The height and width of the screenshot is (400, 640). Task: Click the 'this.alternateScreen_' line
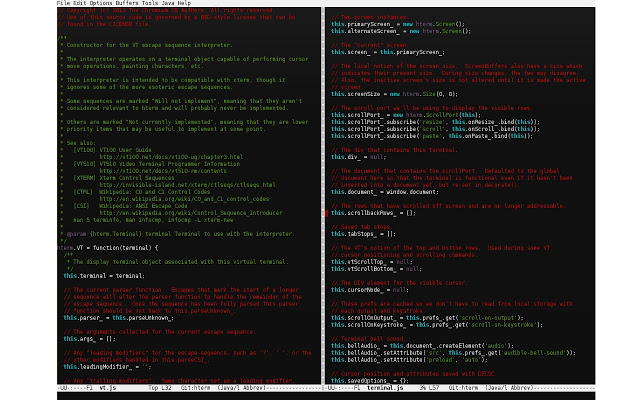pos(401,31)
